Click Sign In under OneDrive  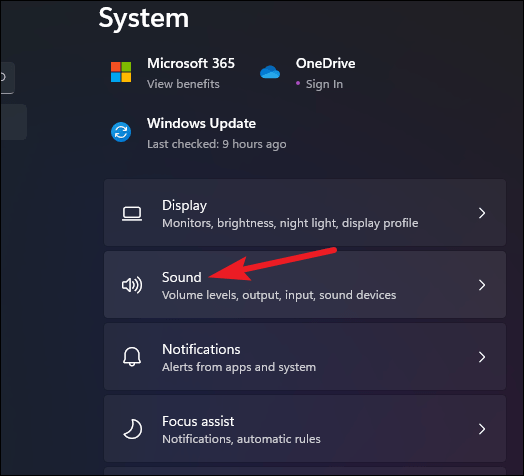coord(324,84)
